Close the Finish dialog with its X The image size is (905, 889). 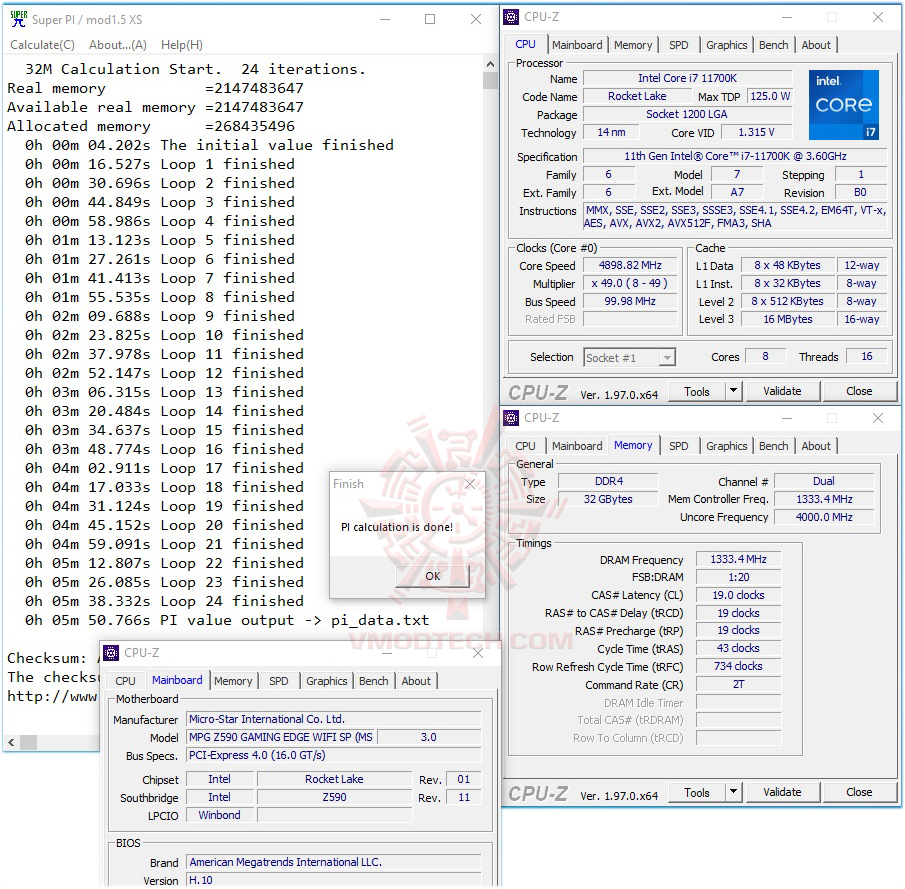[x=470, y=484]
